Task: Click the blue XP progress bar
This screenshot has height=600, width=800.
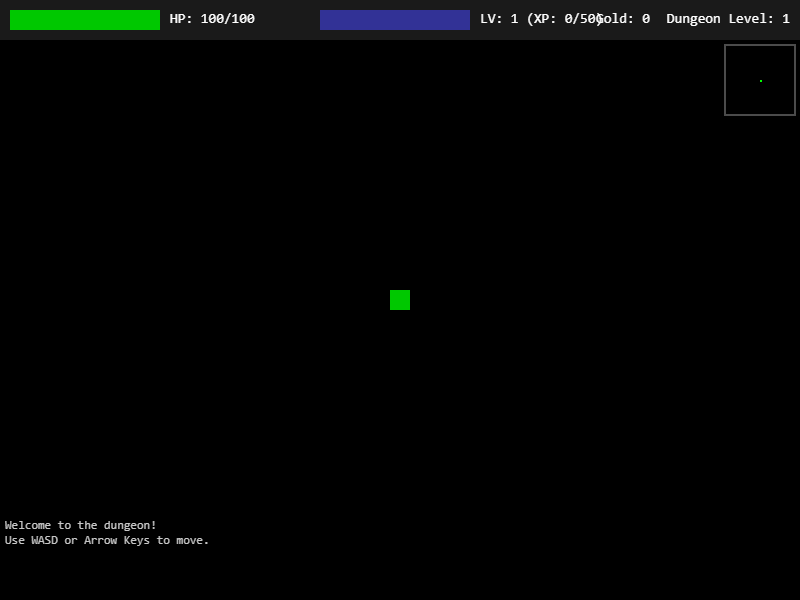Action: tap(395, 20)
